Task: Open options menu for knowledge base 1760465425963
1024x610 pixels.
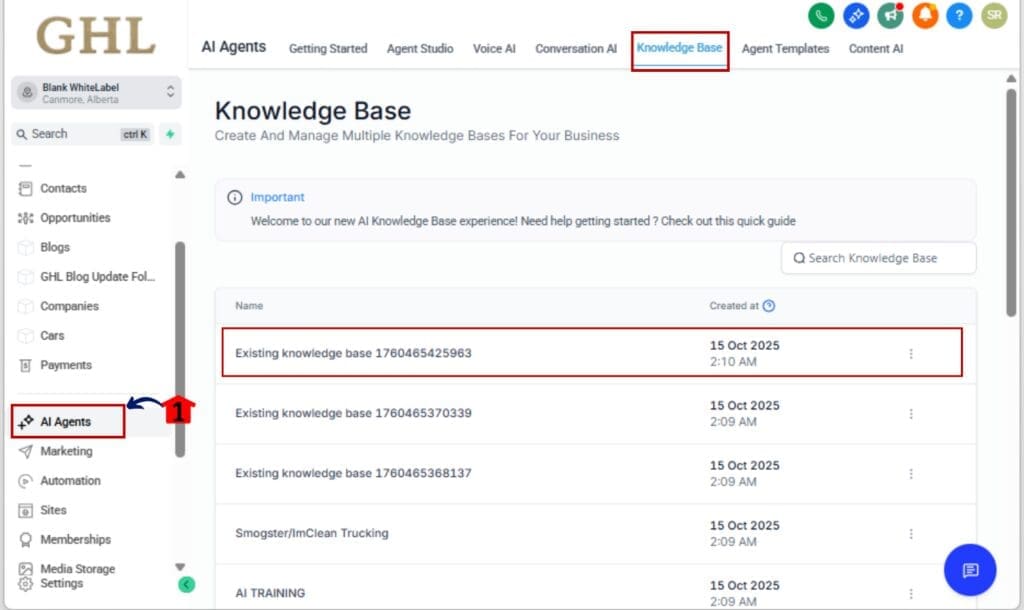Action: pyautogui.click(x=911, y=353)
